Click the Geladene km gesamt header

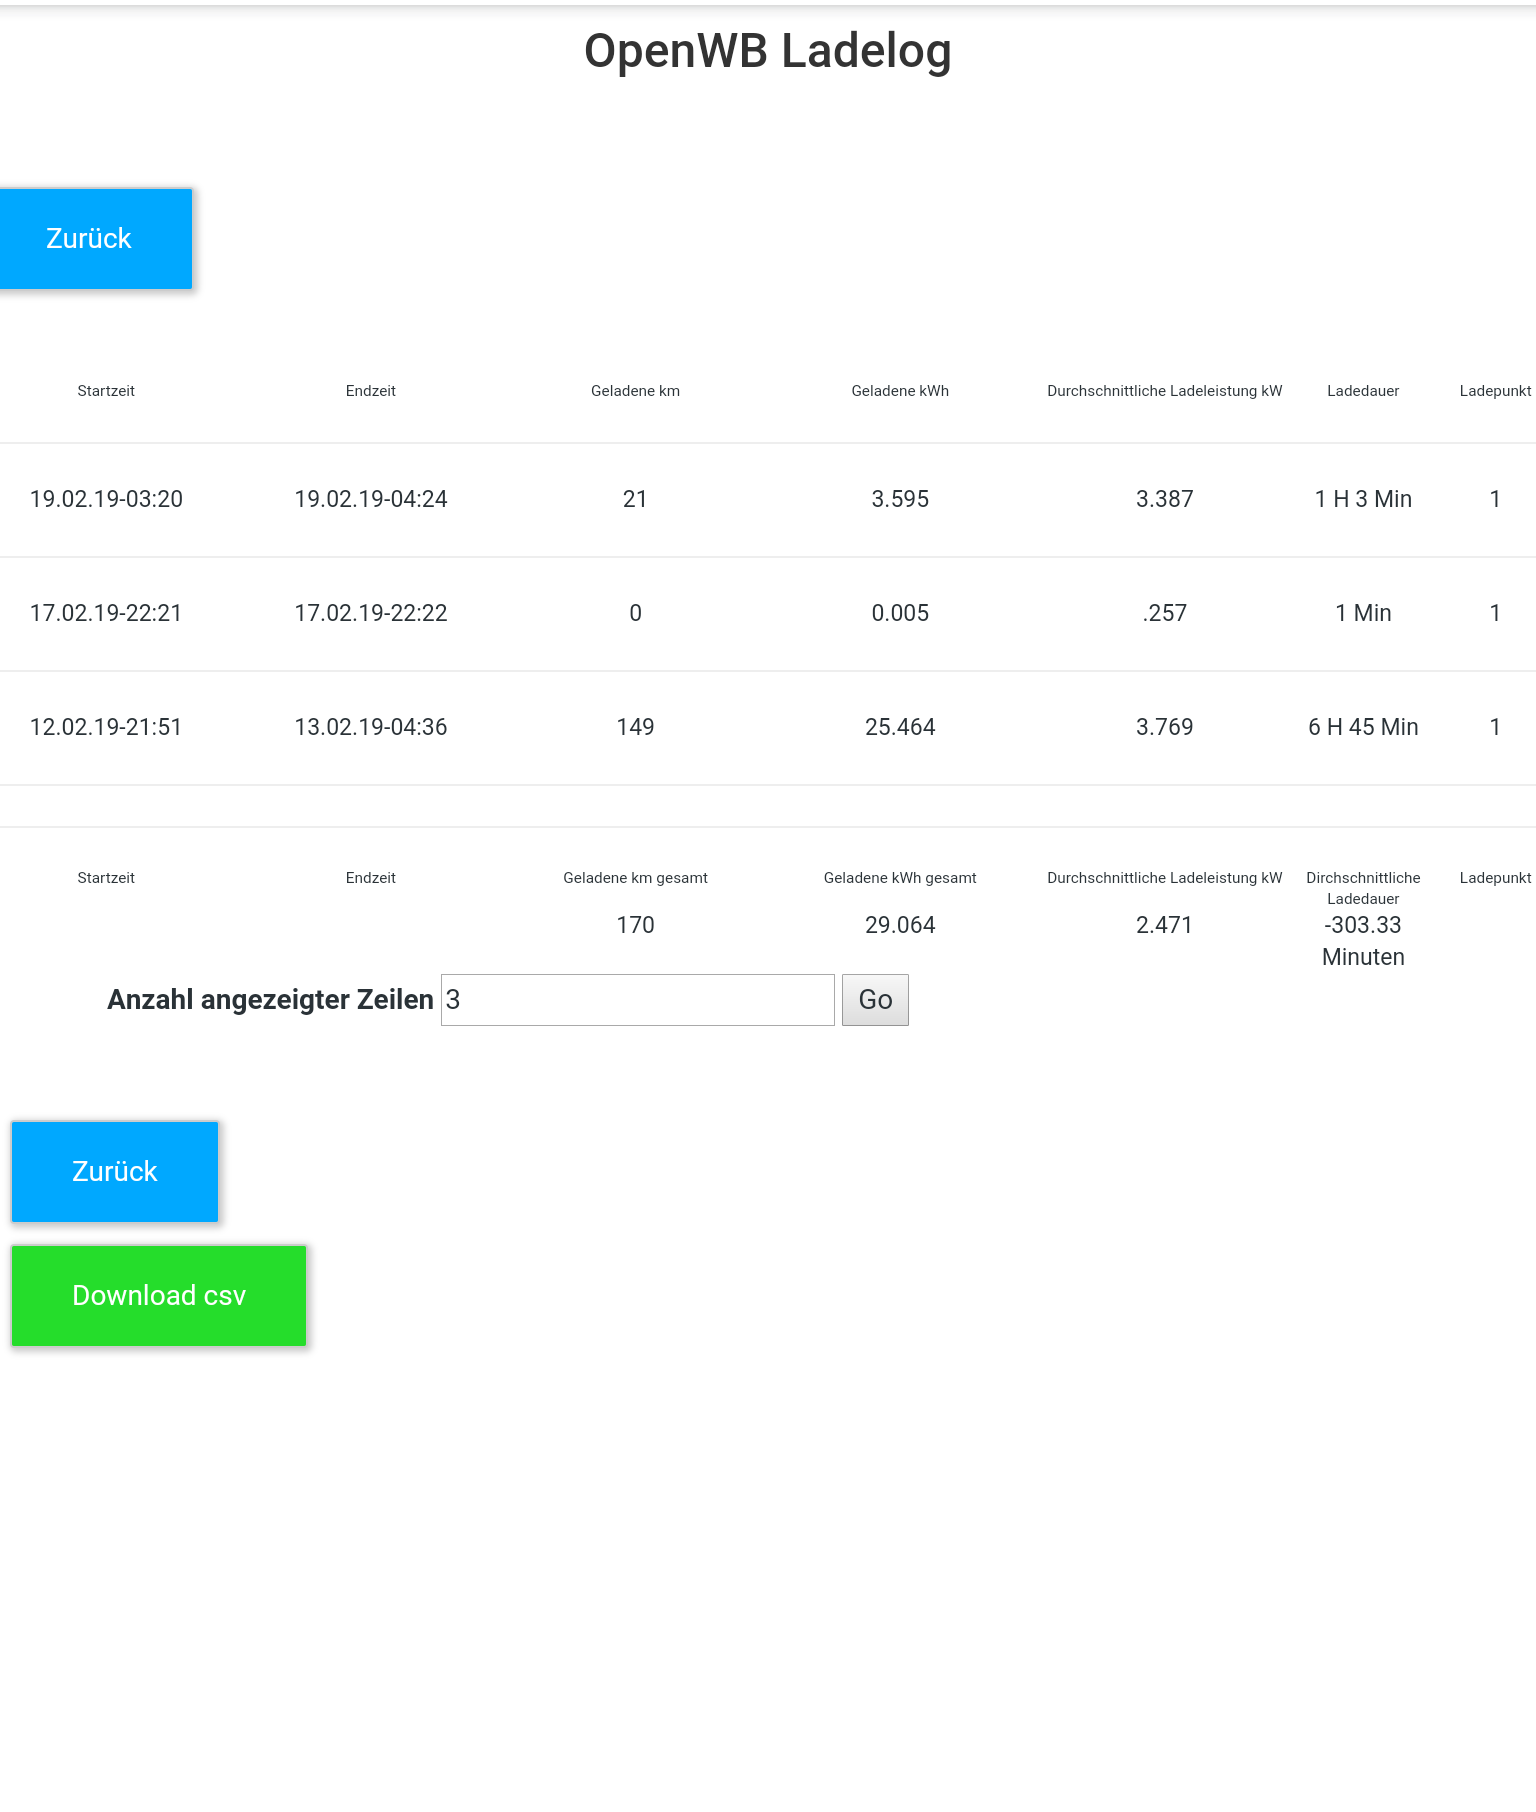pyautogui.click(x=635, y=878)
